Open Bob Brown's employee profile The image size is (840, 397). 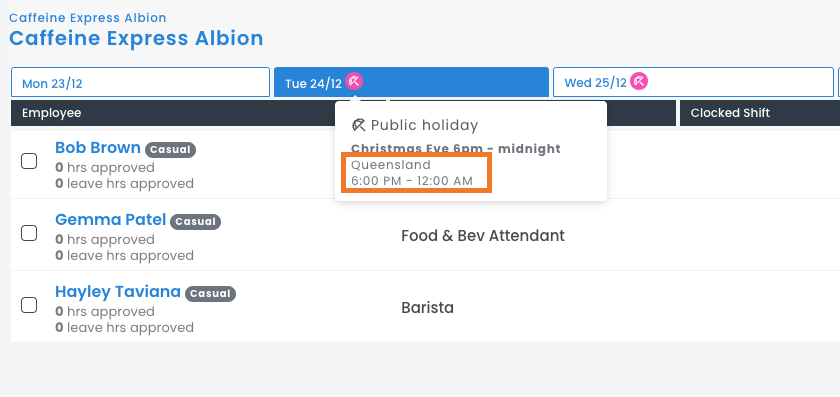coord(98,147)
